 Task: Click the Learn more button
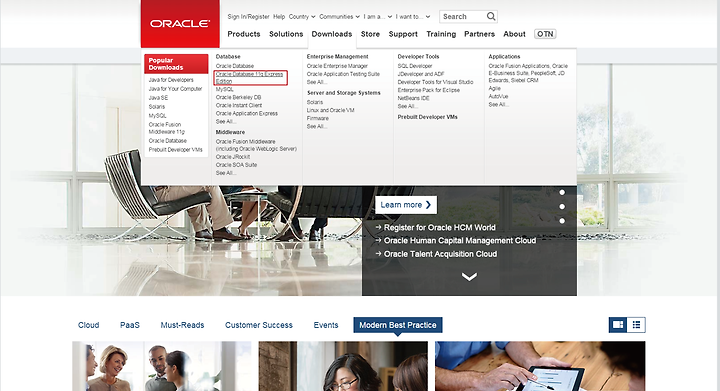(406, 205)
